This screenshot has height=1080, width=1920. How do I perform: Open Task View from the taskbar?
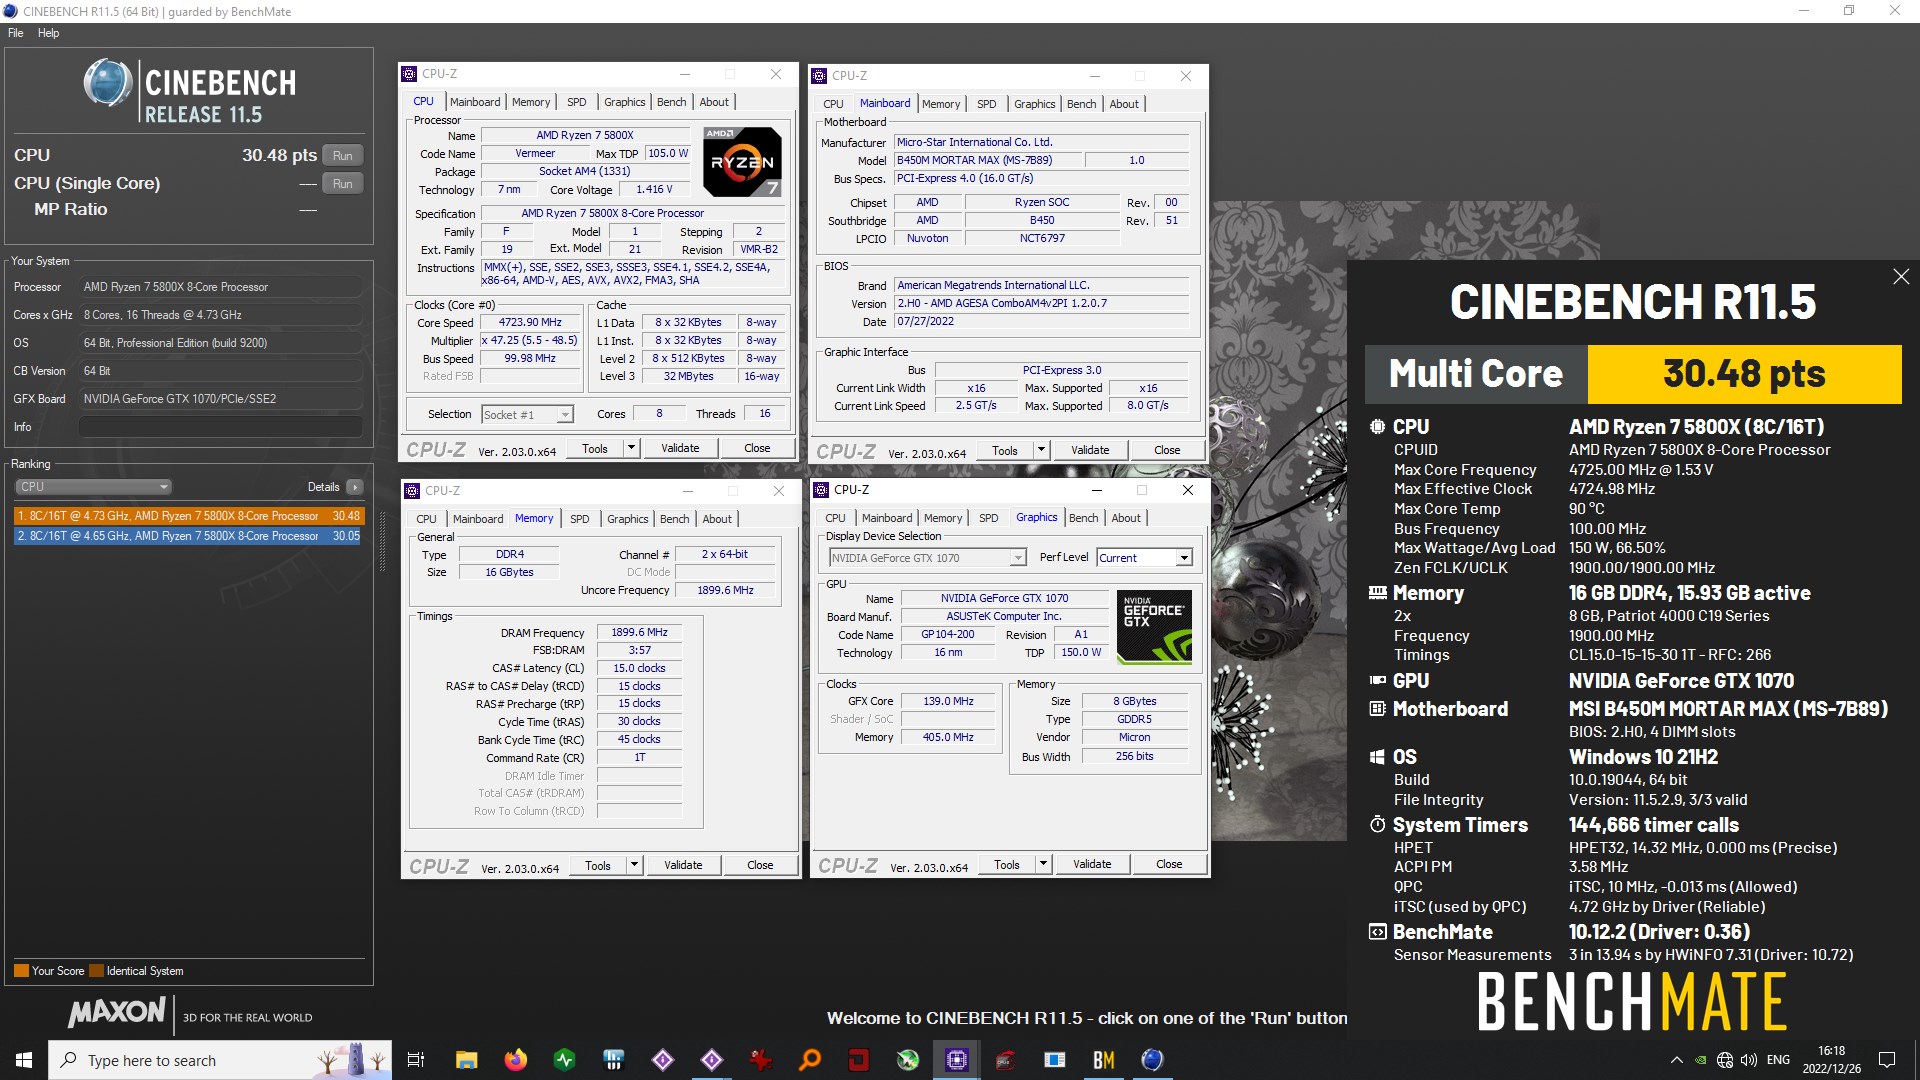pyautogui.click(x=416, y=1060)
